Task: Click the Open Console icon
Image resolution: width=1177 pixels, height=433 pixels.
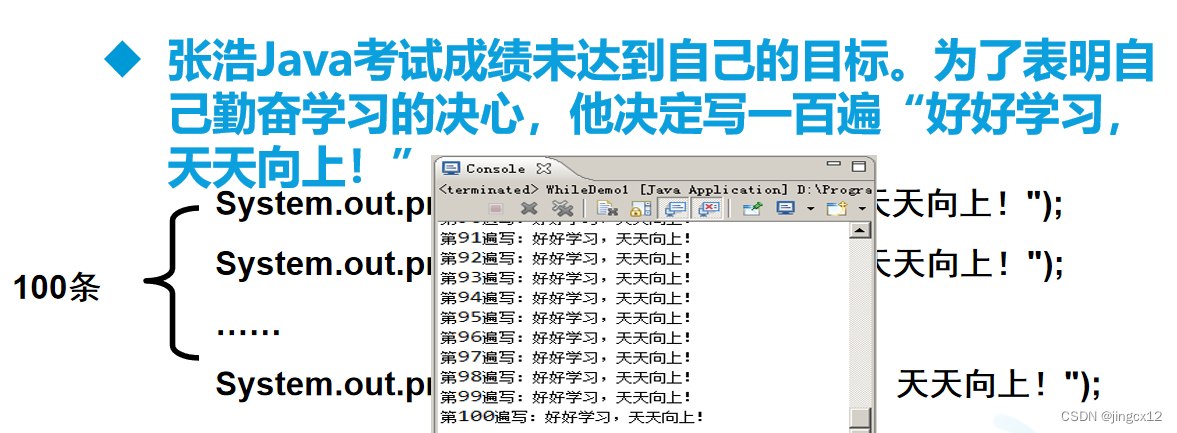Action: pos(836,209)
